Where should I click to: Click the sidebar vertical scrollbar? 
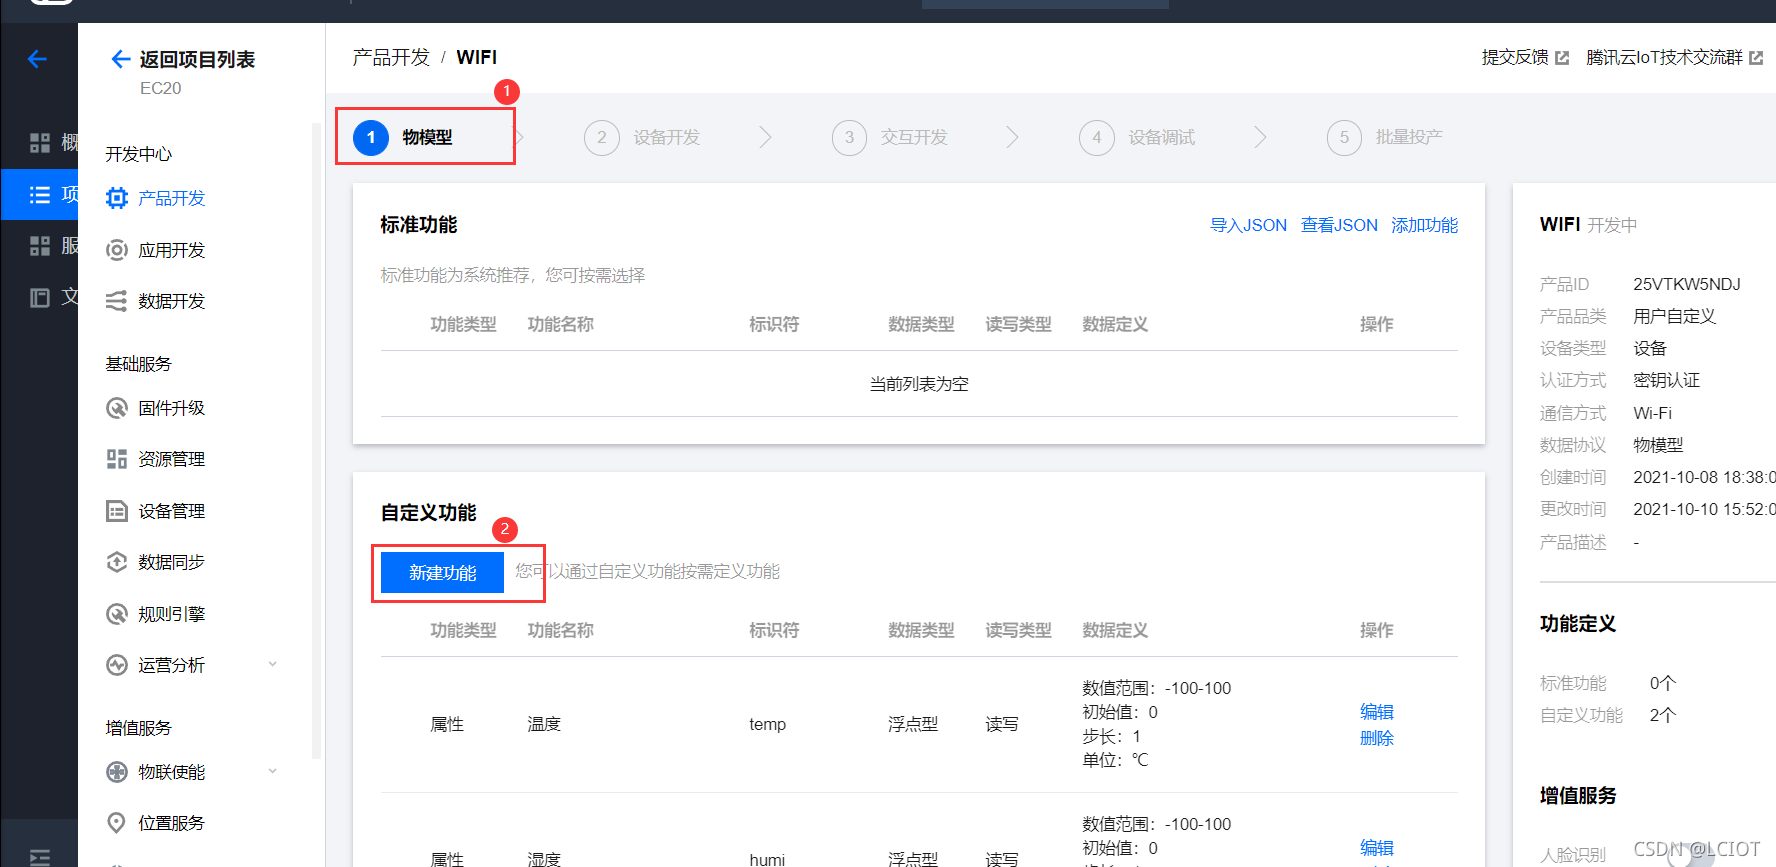pos(316,440)
